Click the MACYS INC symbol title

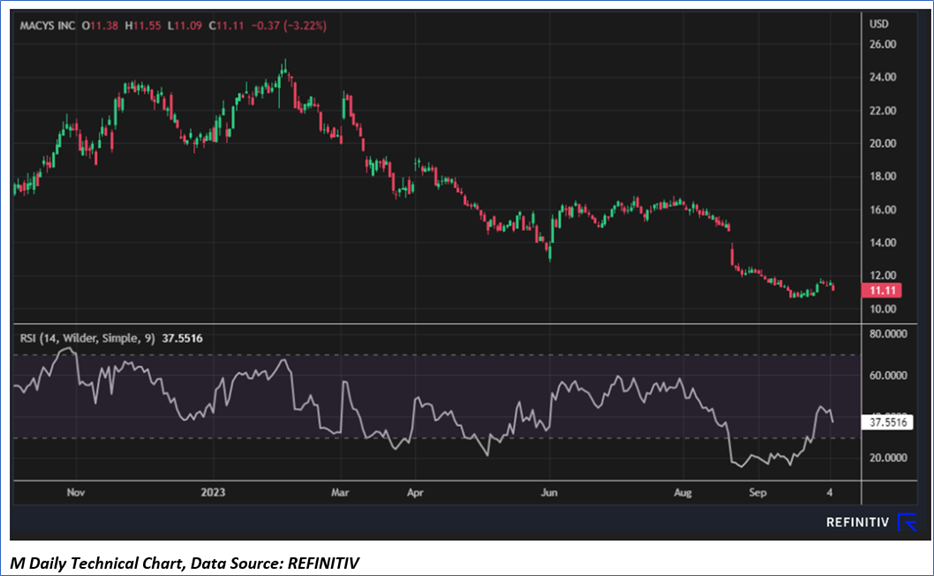coord(48,26)
